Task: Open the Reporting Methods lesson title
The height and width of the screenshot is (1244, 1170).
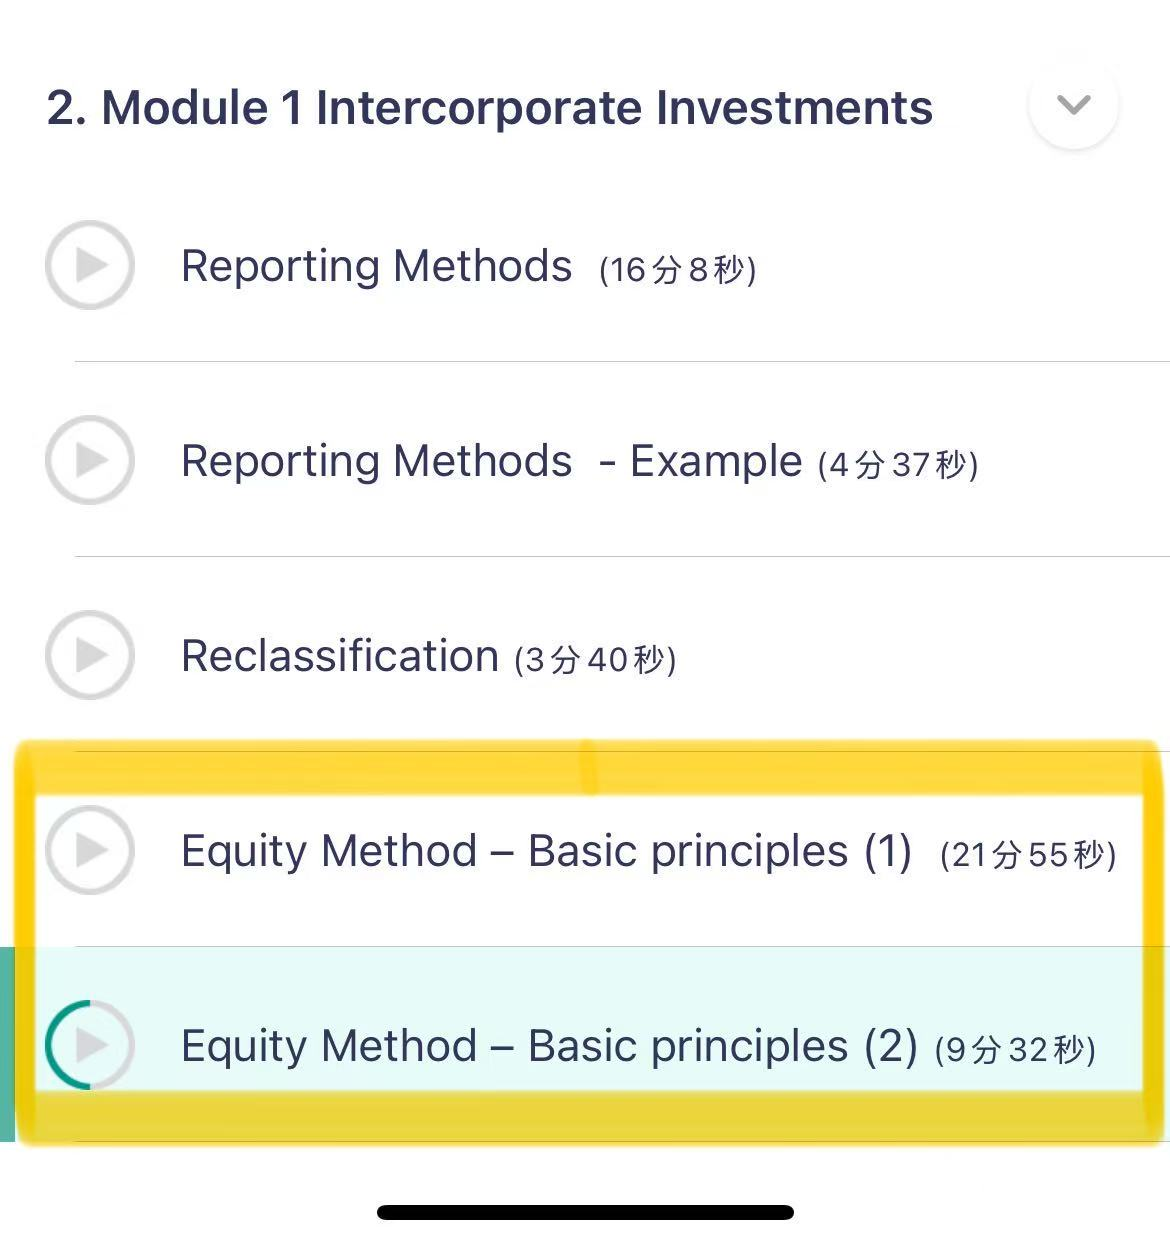Action: pyautogui.click(x=377, y=267)
